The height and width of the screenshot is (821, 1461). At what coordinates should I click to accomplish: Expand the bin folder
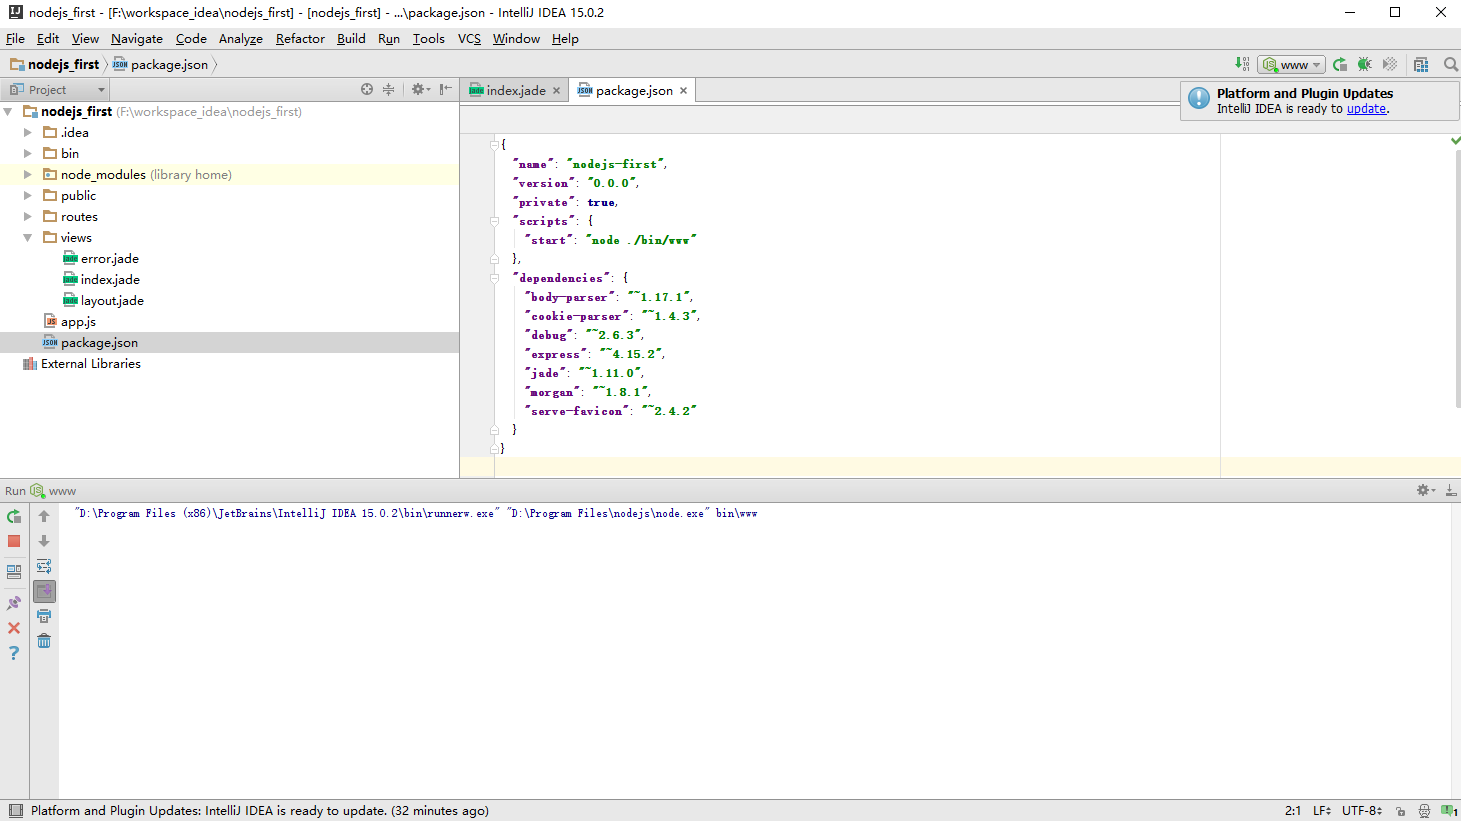click(x=28, y=154)
